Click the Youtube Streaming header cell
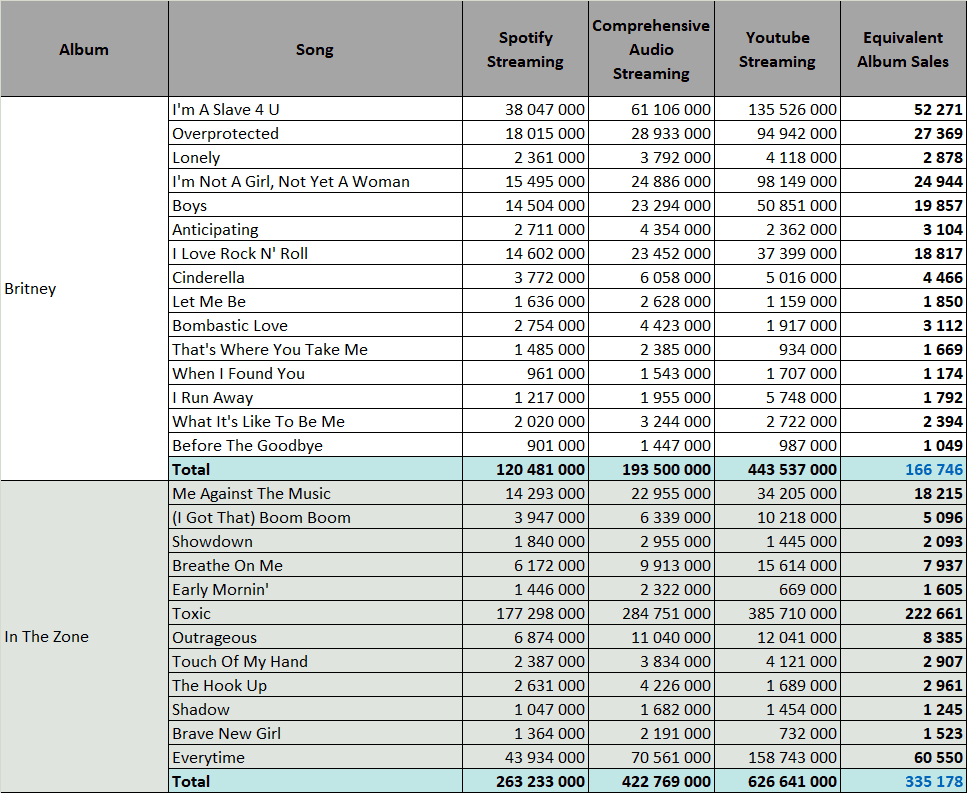 pyautogui.click(x=777, y=49)
